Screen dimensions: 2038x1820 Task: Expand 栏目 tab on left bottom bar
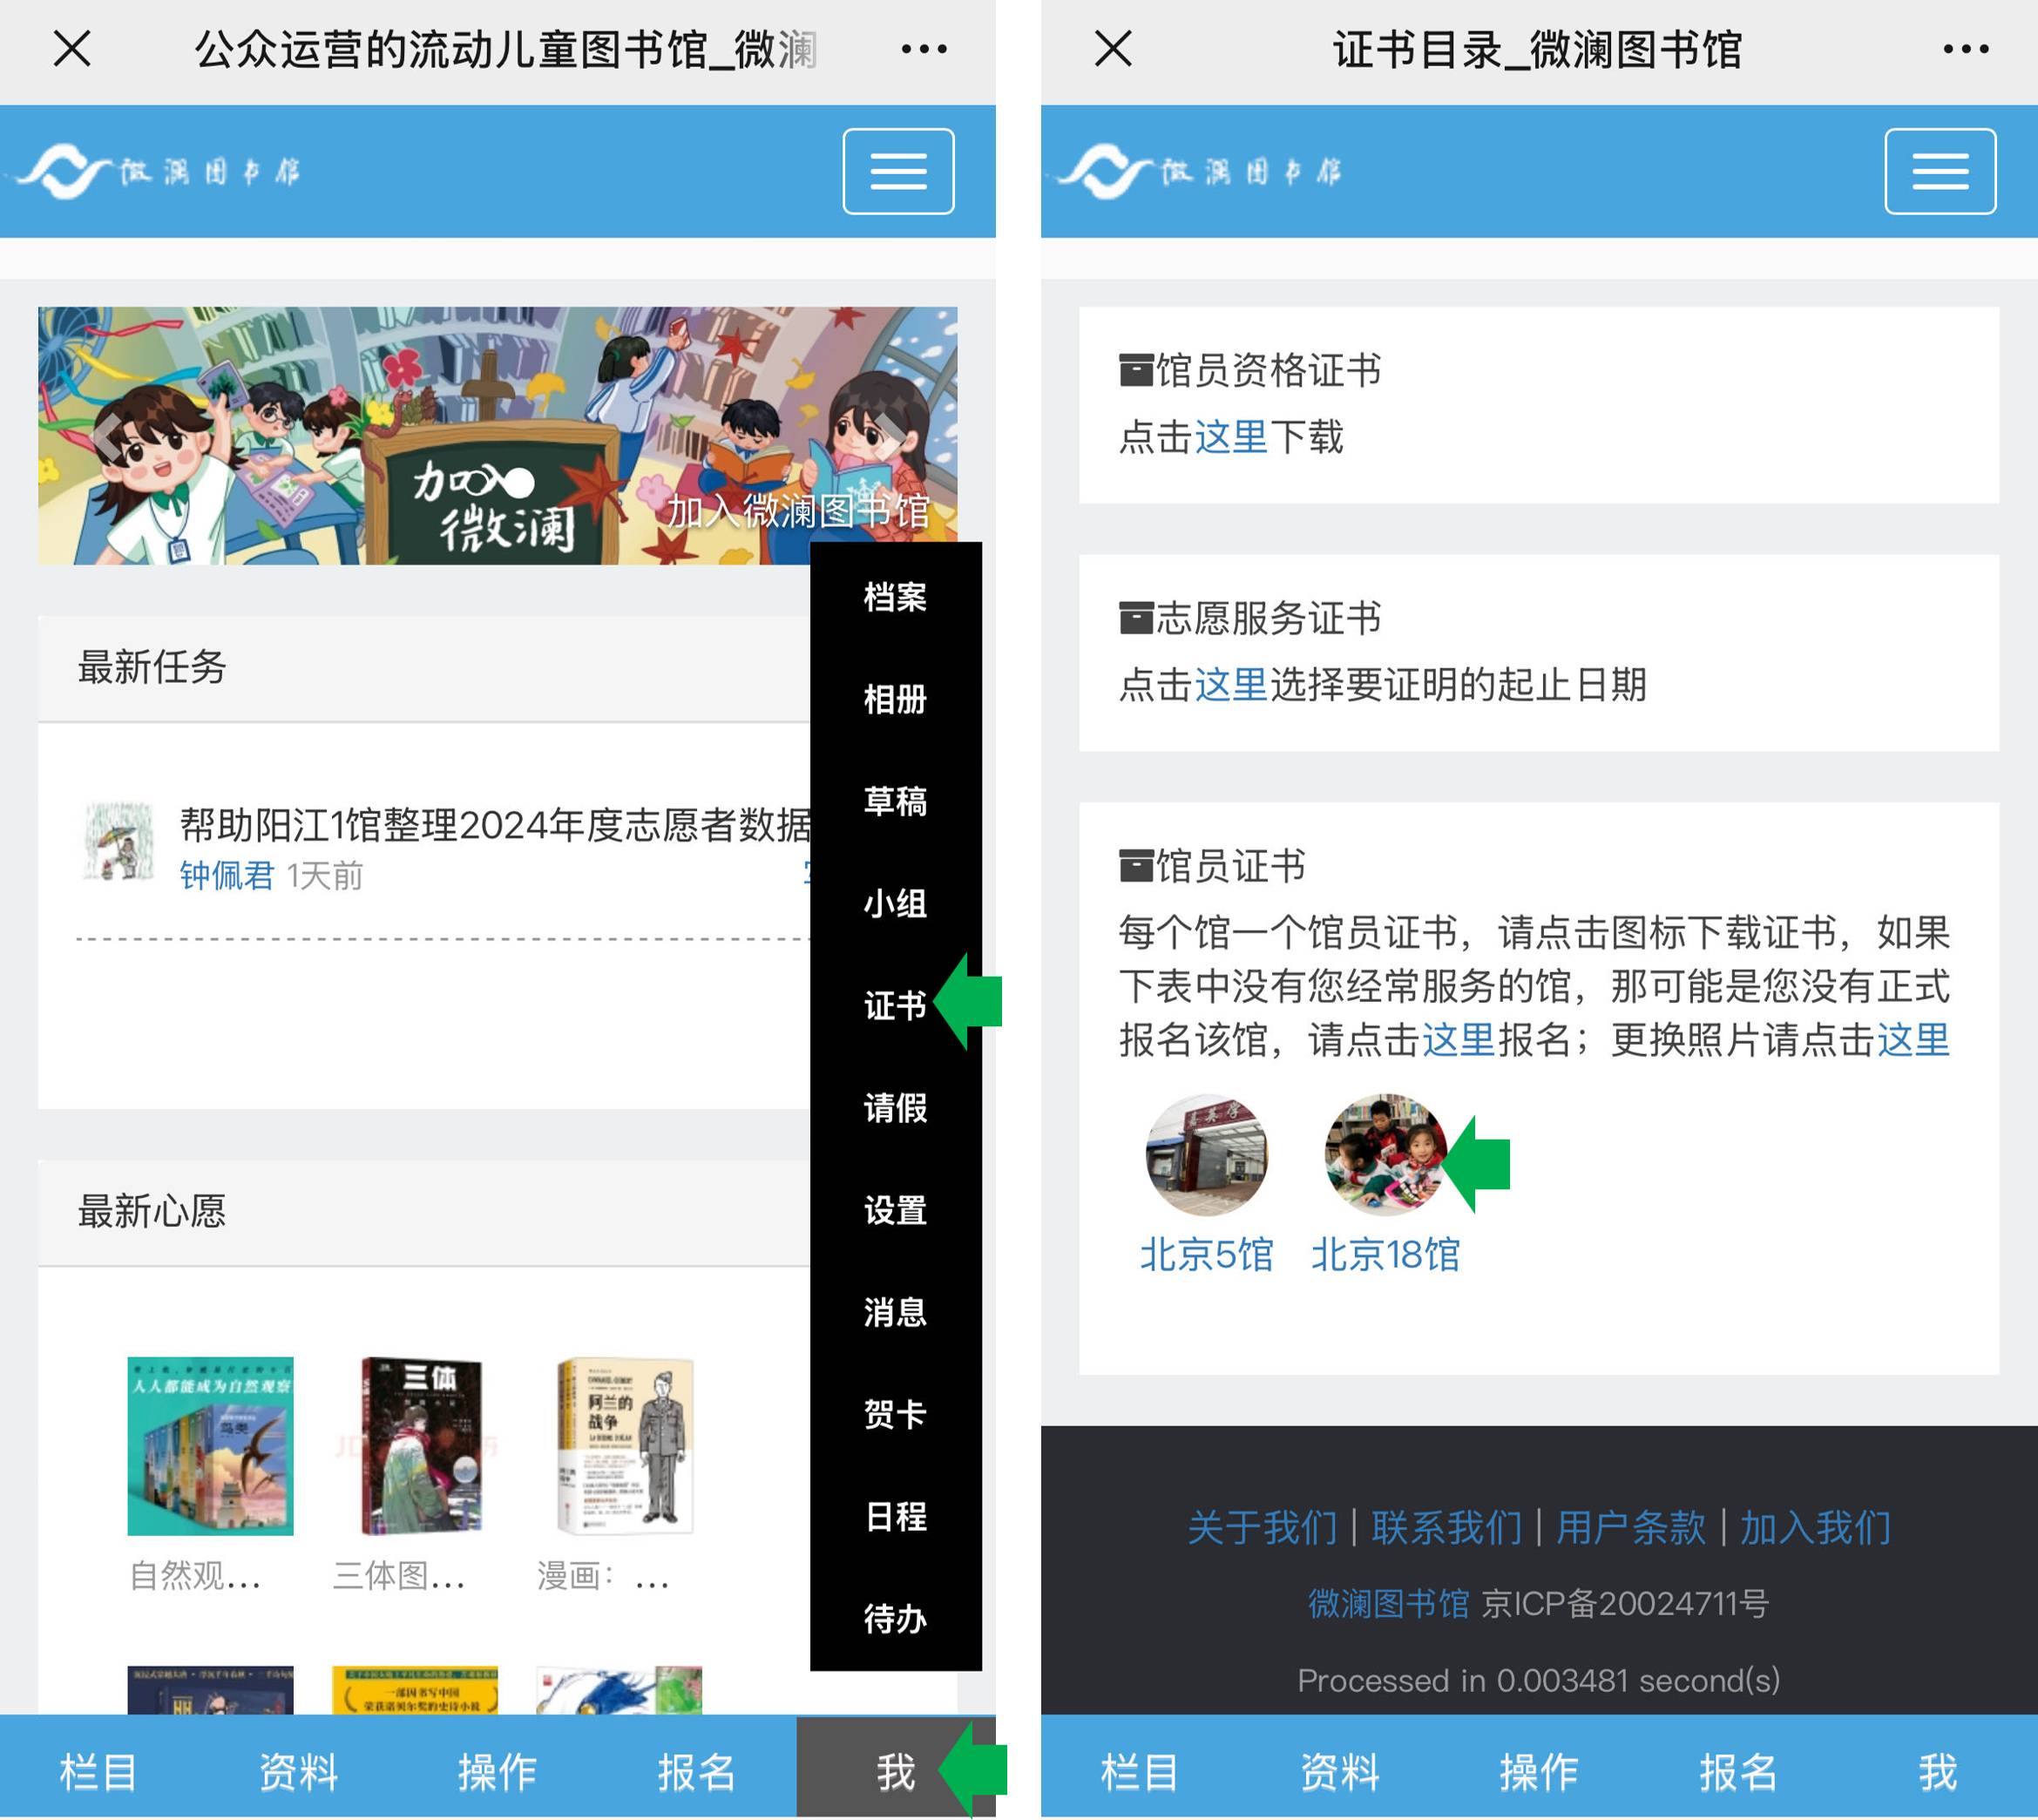[x=98, y=1771]
